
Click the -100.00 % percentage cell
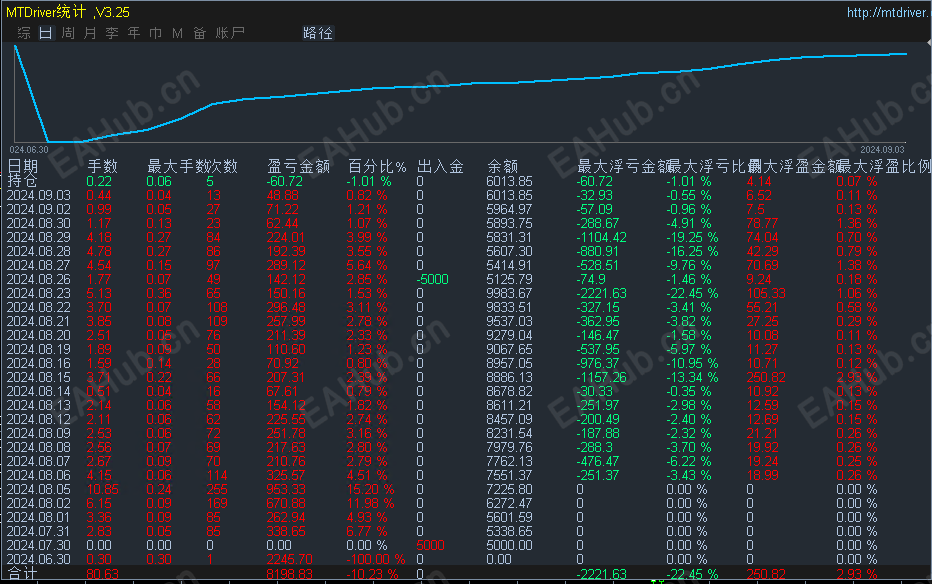coord(376,560)
